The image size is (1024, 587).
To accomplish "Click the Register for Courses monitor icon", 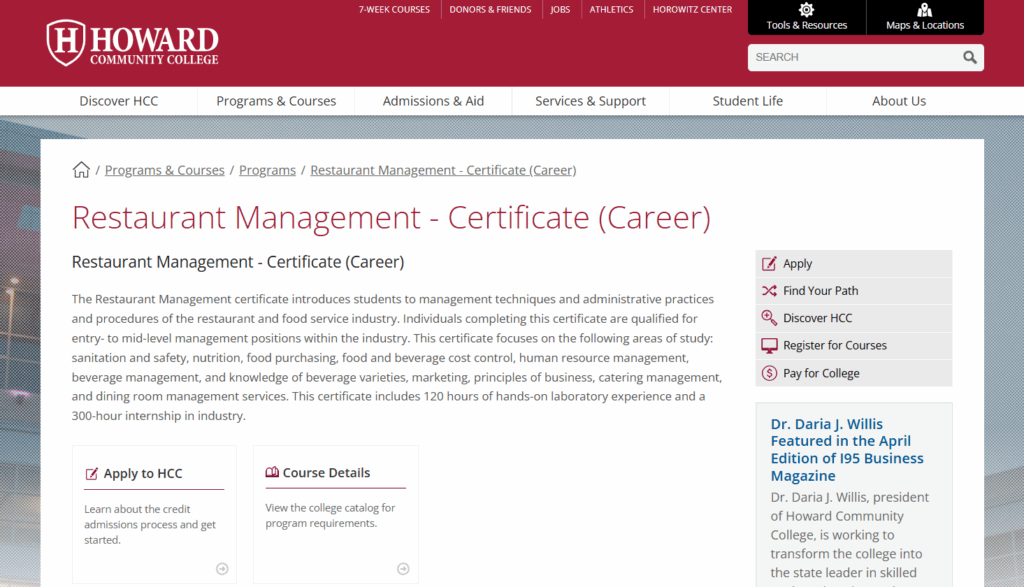I will (x=769, y=345).
